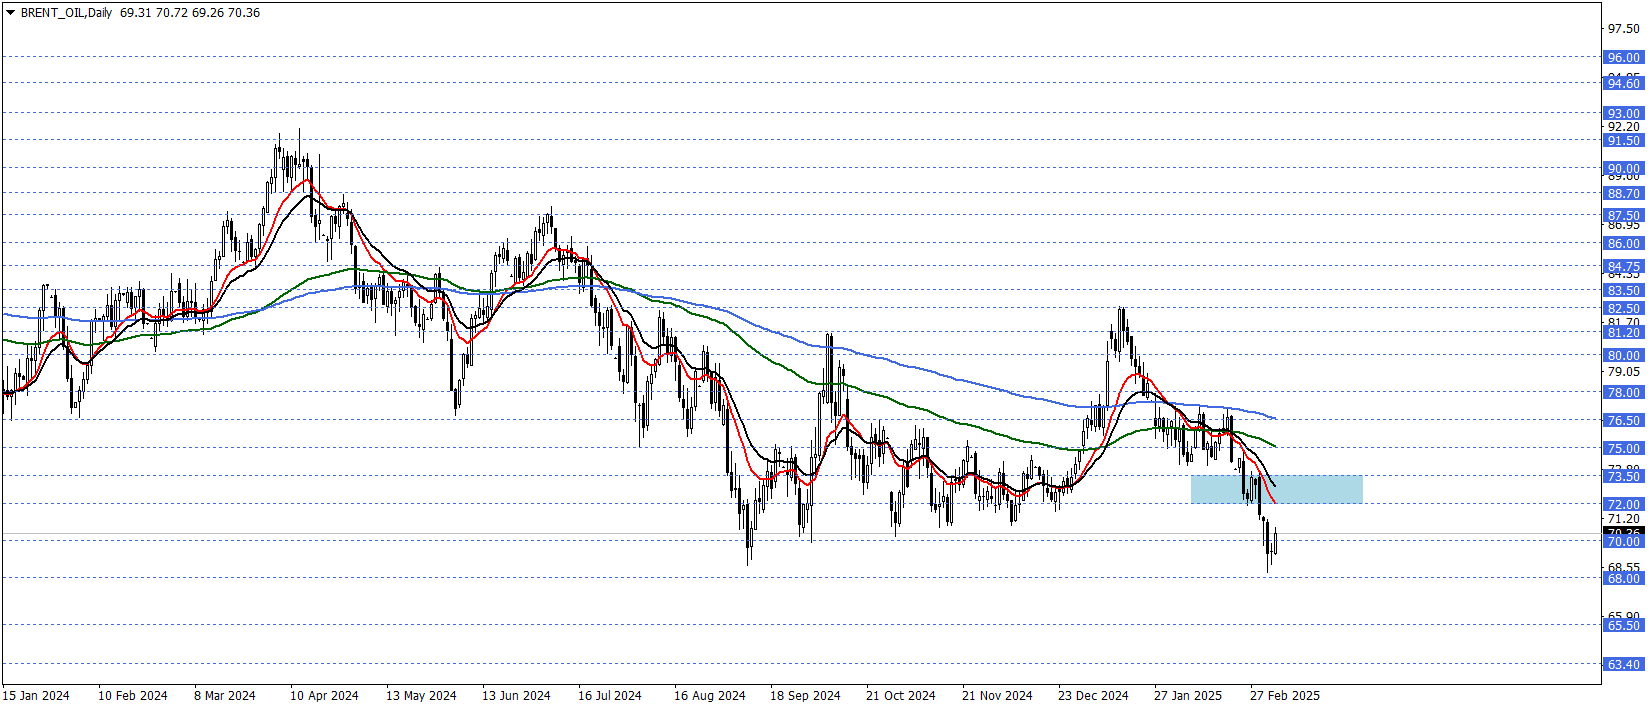Select the 21 Oct 2024 date label
This screenshot has width=1651, height=708.
tap(901, 696)
